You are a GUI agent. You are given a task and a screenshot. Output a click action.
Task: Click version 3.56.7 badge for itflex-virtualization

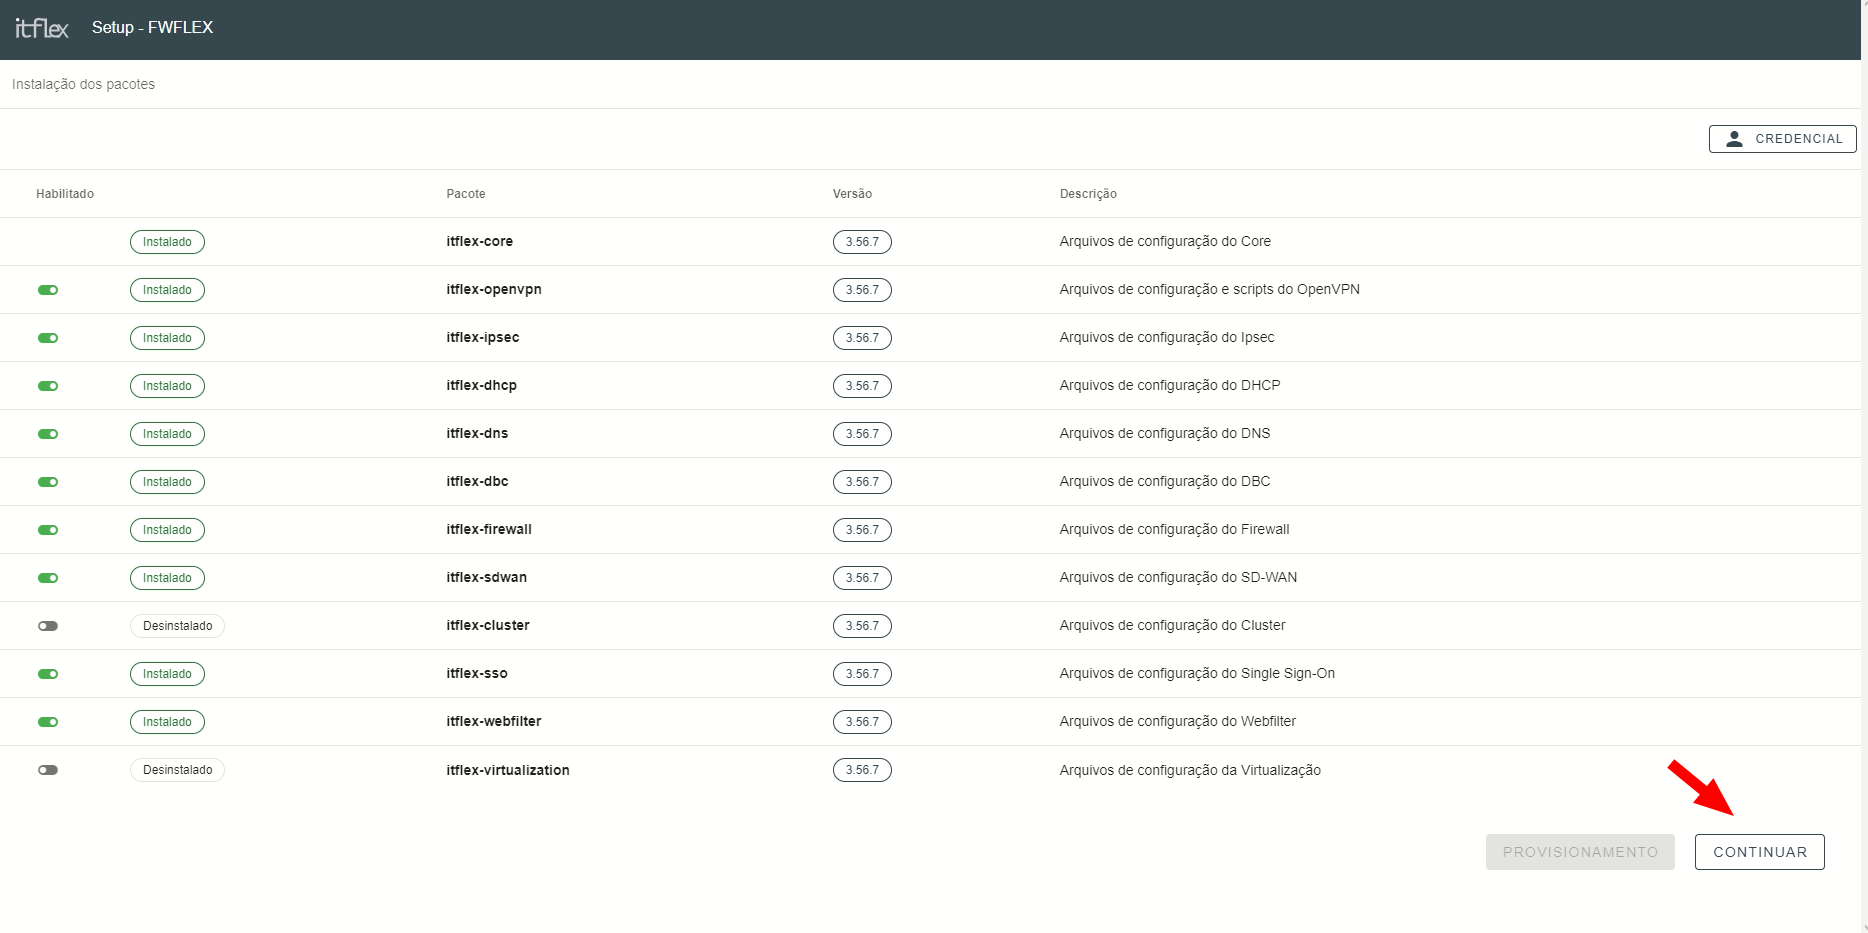click(862, 770)
